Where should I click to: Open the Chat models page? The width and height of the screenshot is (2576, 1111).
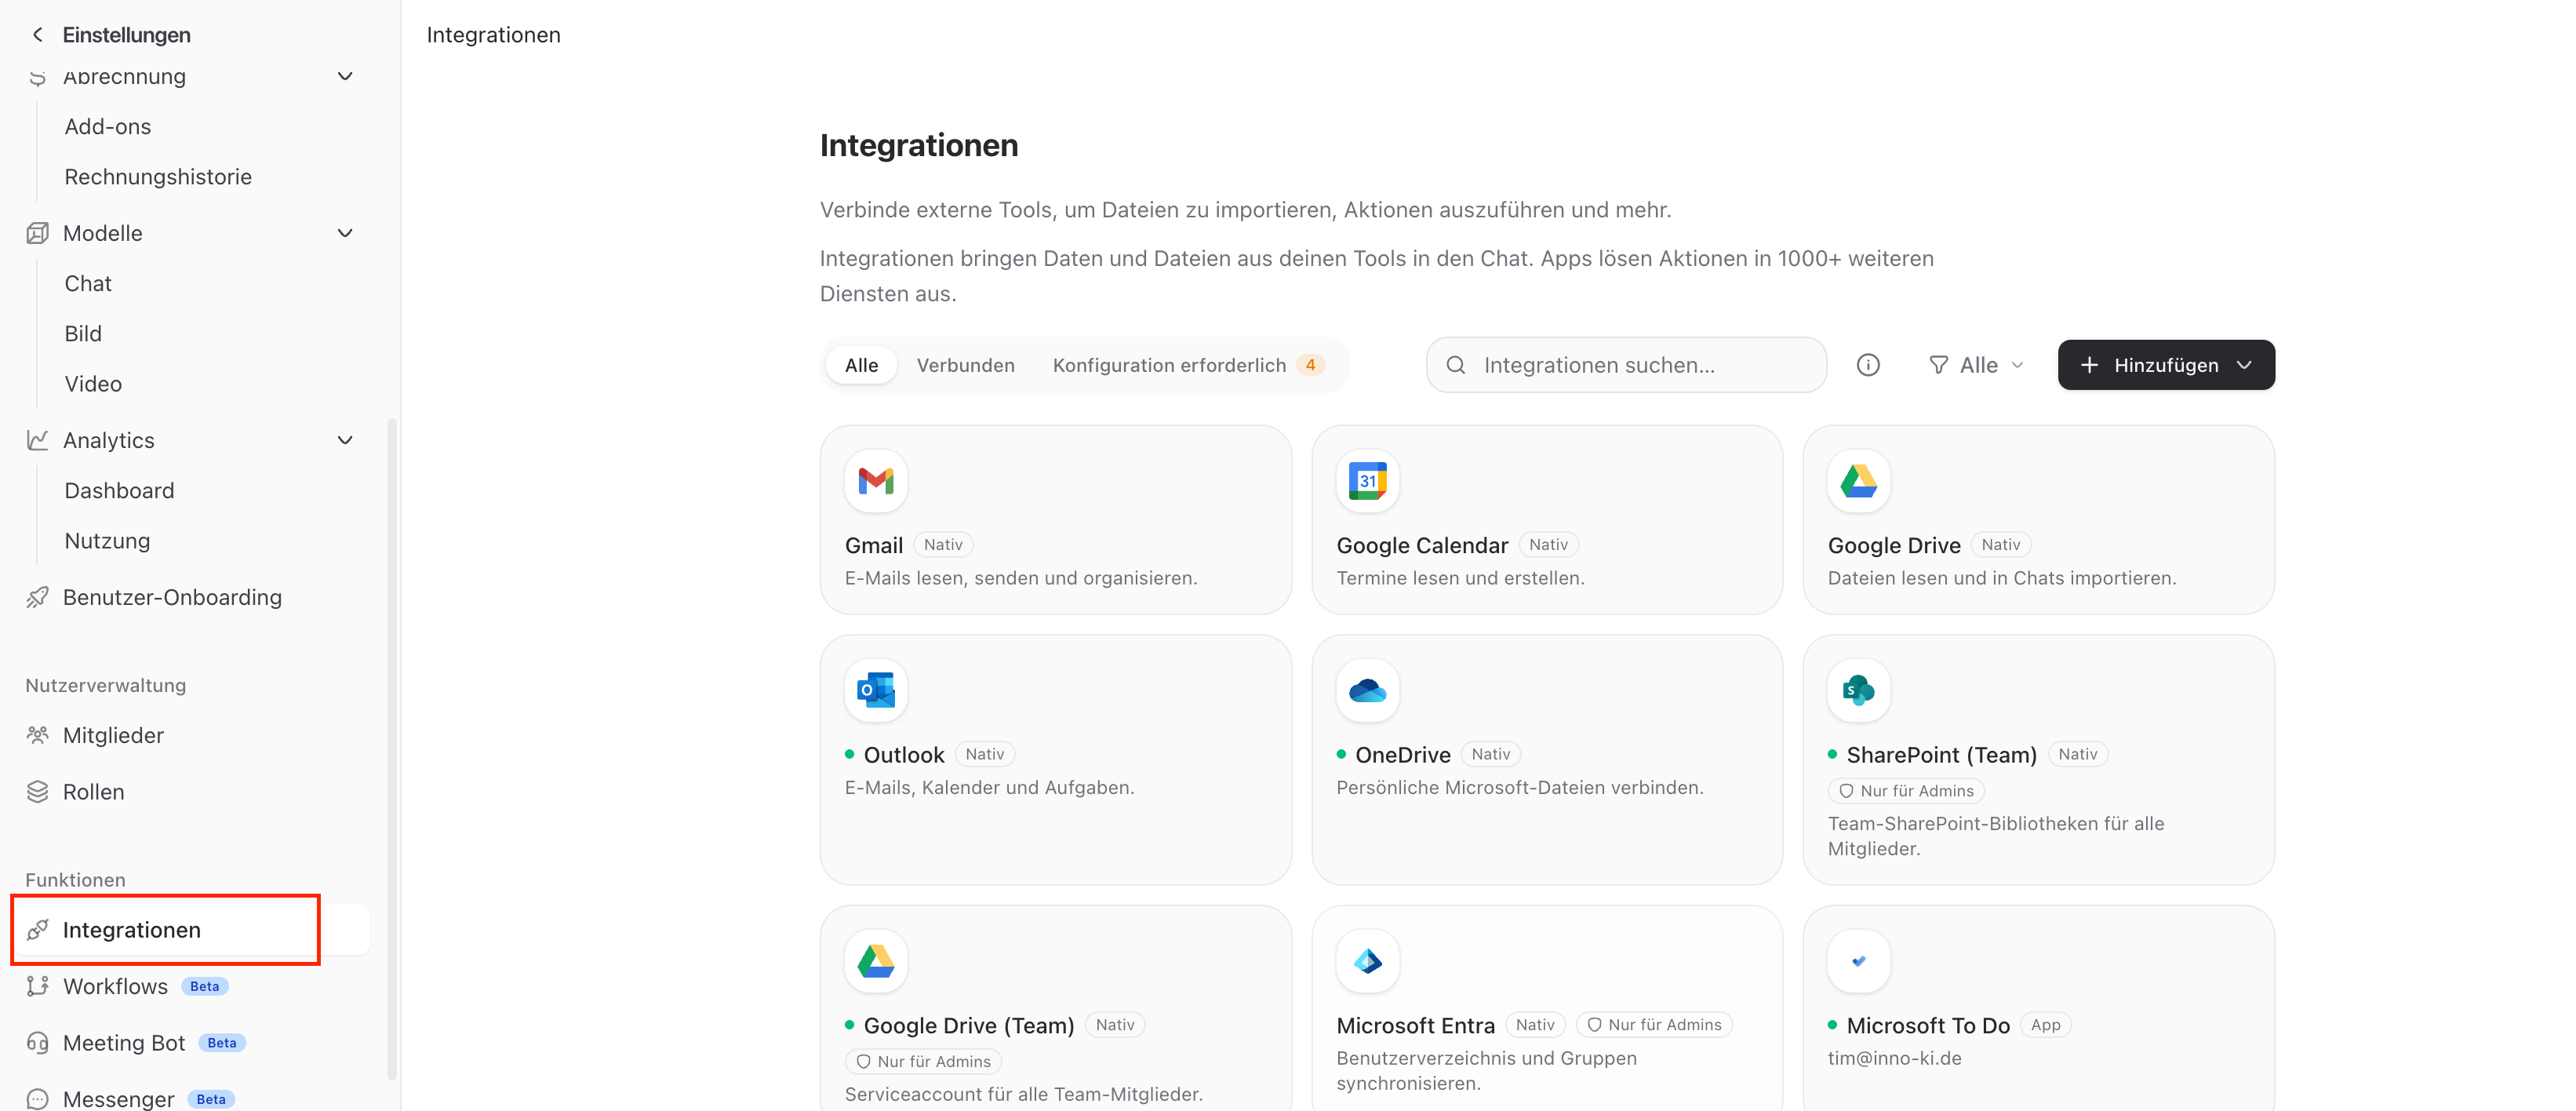[x=88, y=284]
